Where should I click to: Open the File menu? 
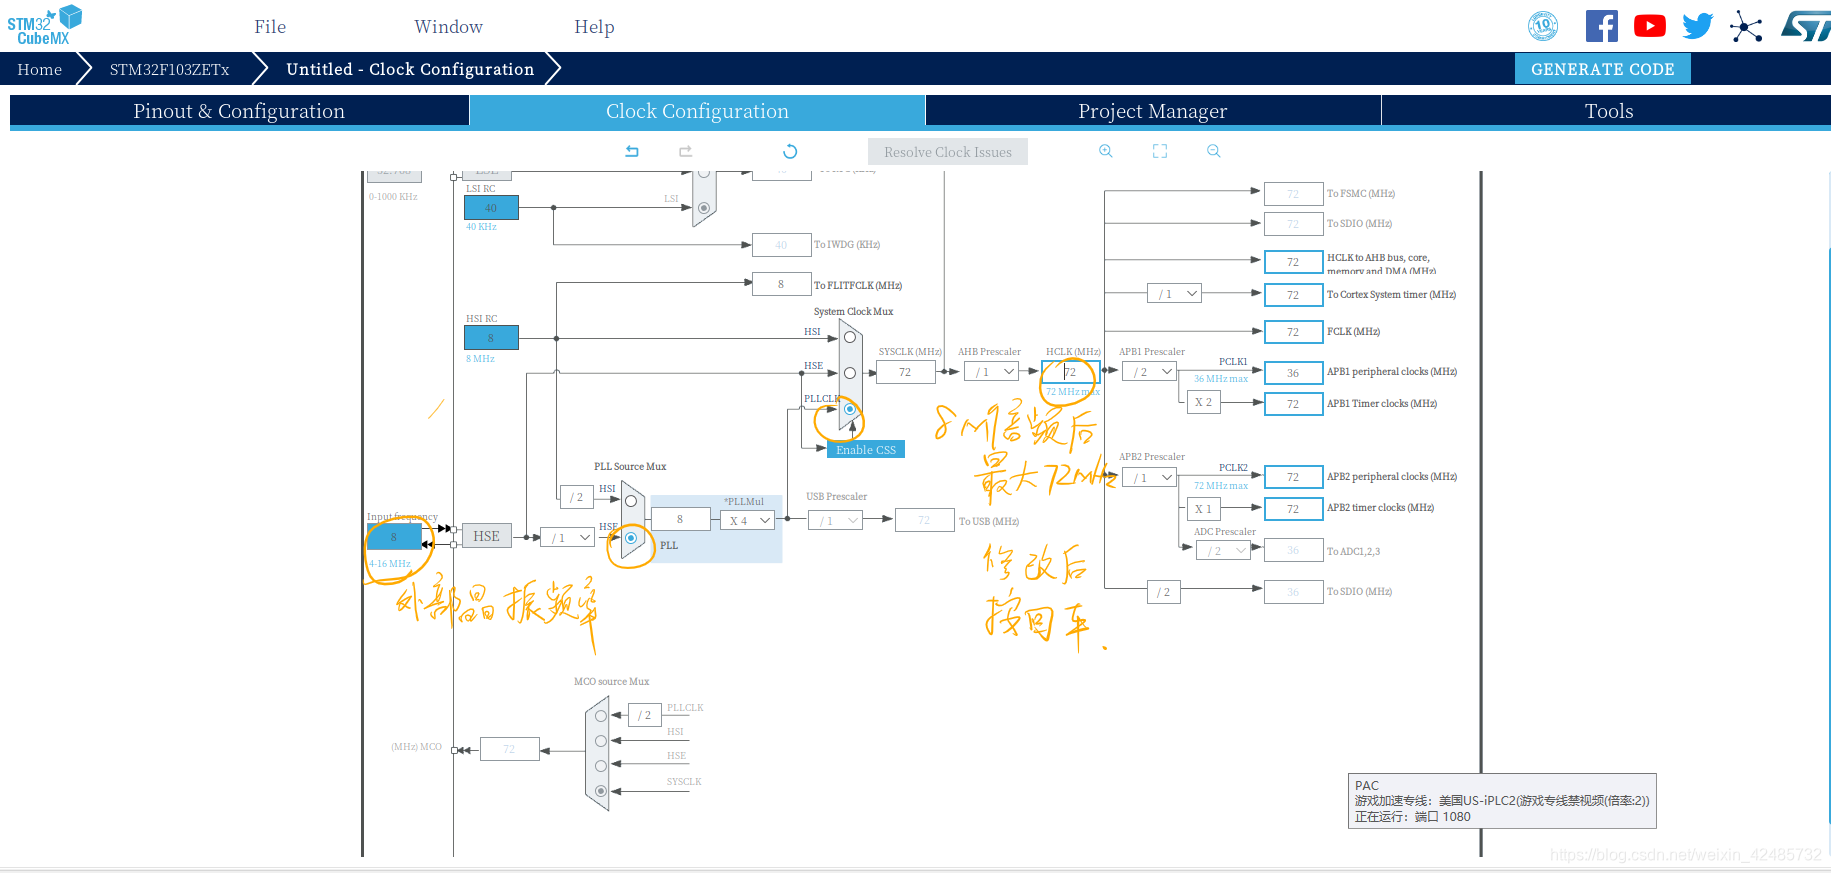click(270, 27)
